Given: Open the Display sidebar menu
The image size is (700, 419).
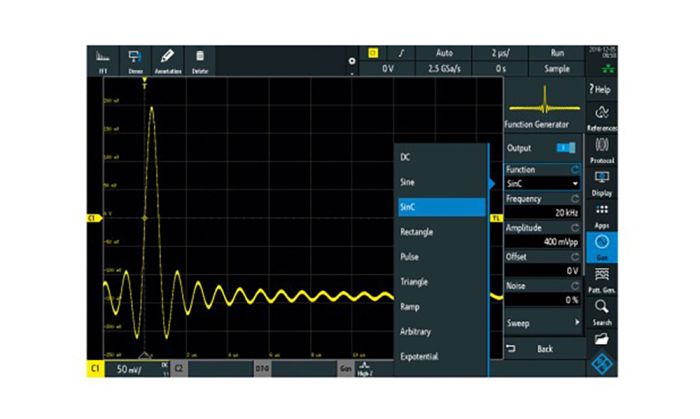Looking at the screenshot, I should point(601,183).
